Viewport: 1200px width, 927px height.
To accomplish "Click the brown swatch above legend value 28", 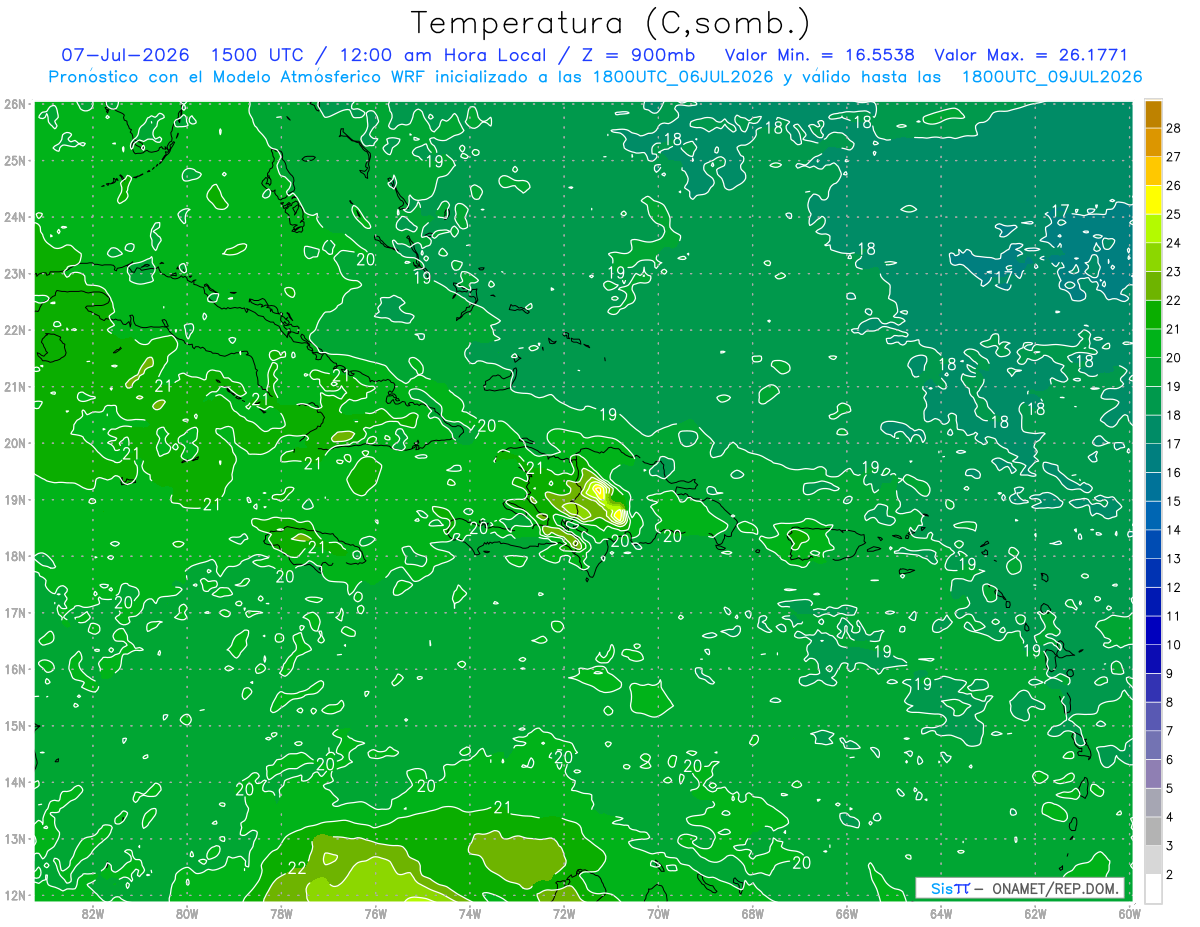I will (1153, 114).
